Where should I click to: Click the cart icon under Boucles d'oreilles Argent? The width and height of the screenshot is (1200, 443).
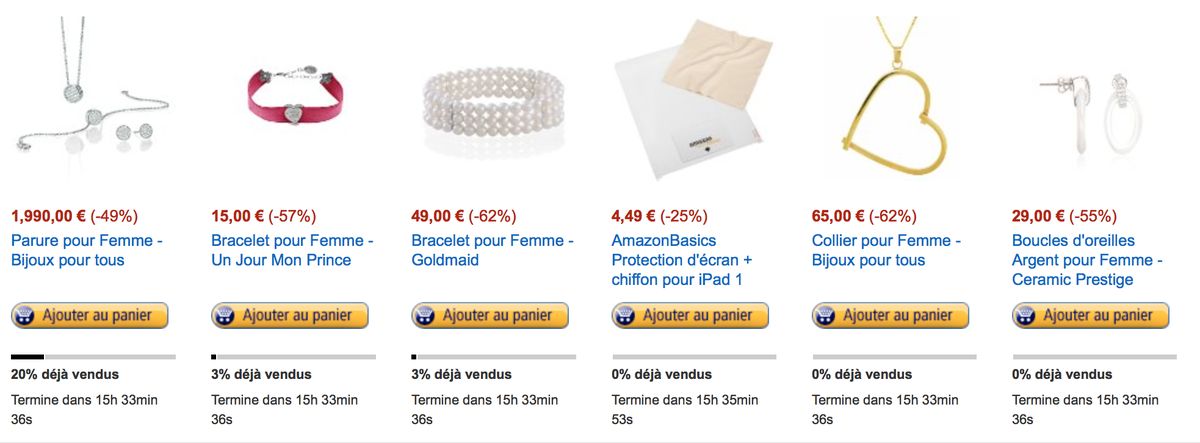click(1026, 316)
